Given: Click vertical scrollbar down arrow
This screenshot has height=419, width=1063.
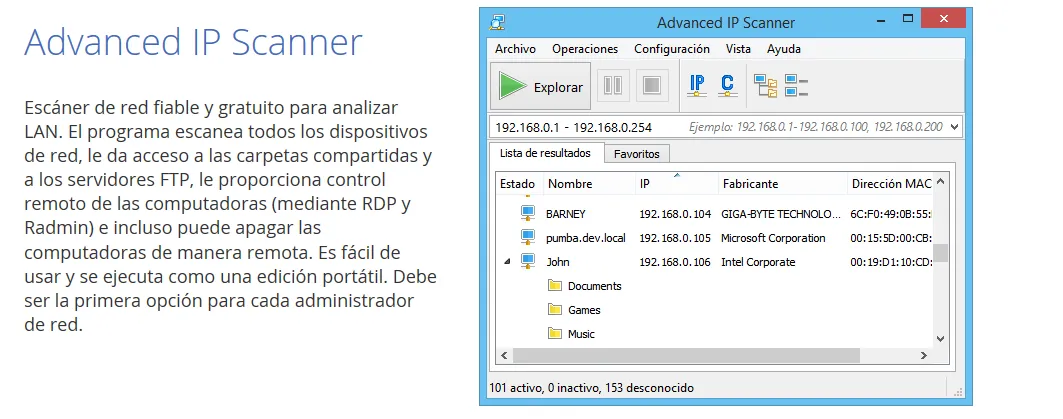Looking at the screenshot, I should [x=940, y=338].
